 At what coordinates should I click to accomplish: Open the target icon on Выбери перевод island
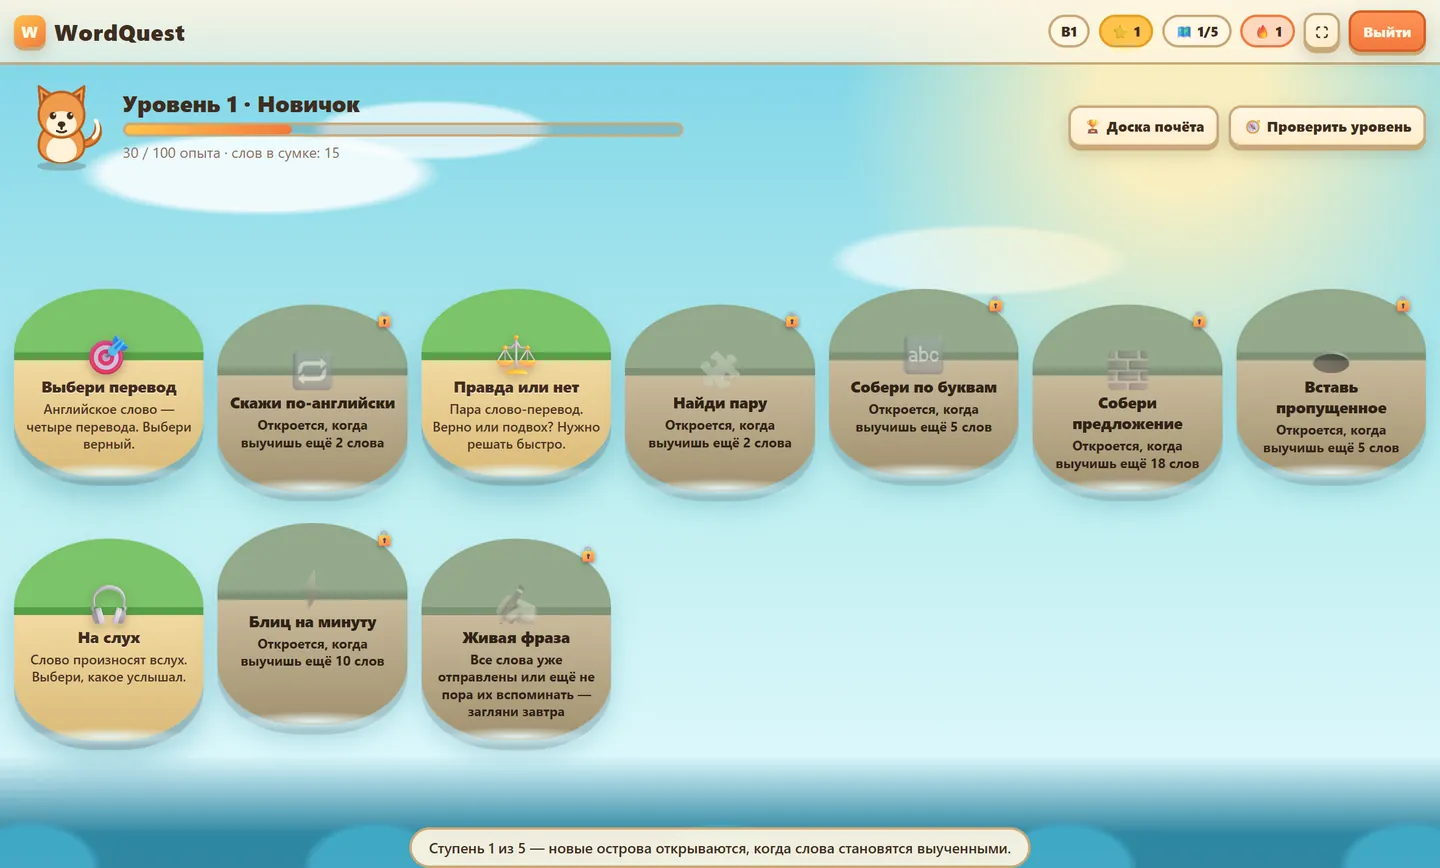(108, 354)
